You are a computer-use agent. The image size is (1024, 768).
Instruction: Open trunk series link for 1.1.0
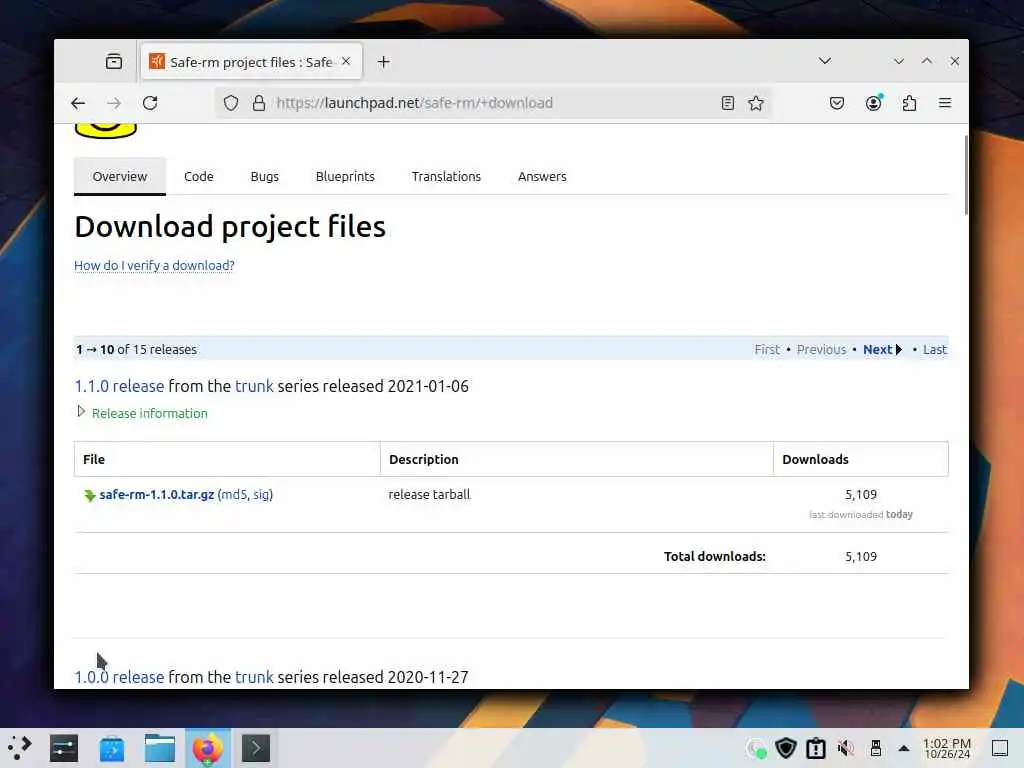click(254, 386)
